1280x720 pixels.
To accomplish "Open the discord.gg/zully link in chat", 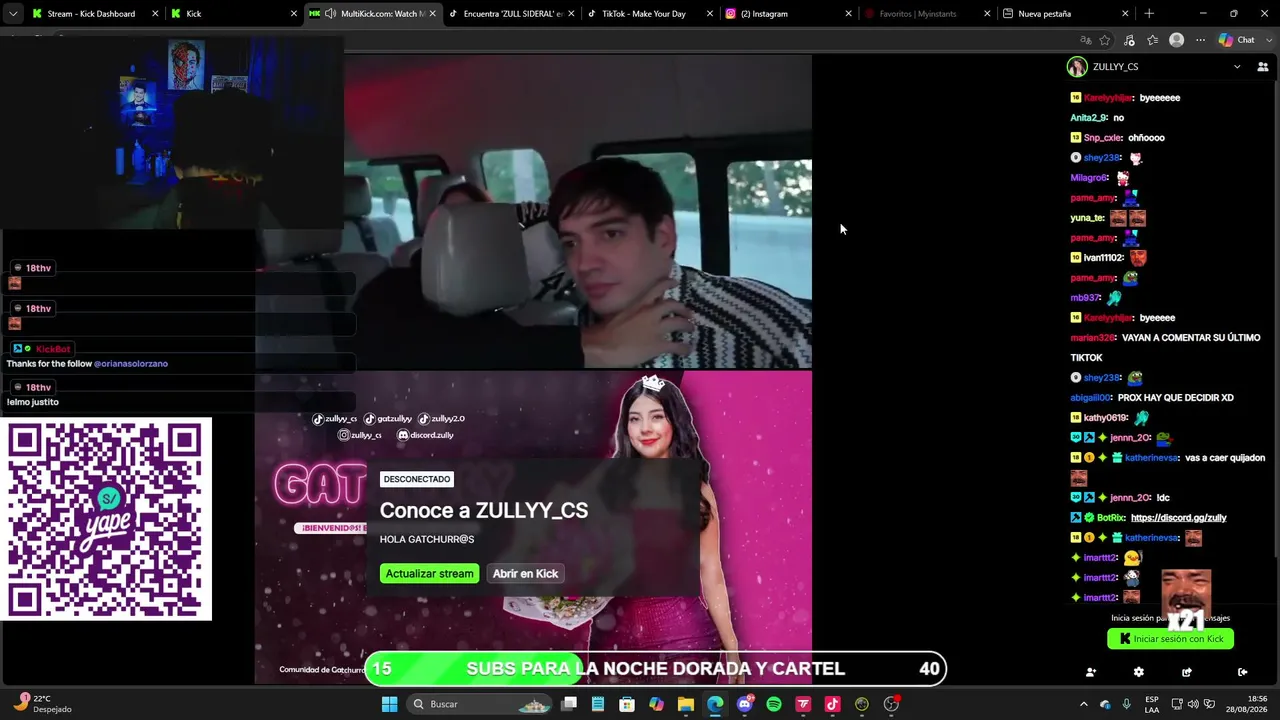I will [1178, 518].
